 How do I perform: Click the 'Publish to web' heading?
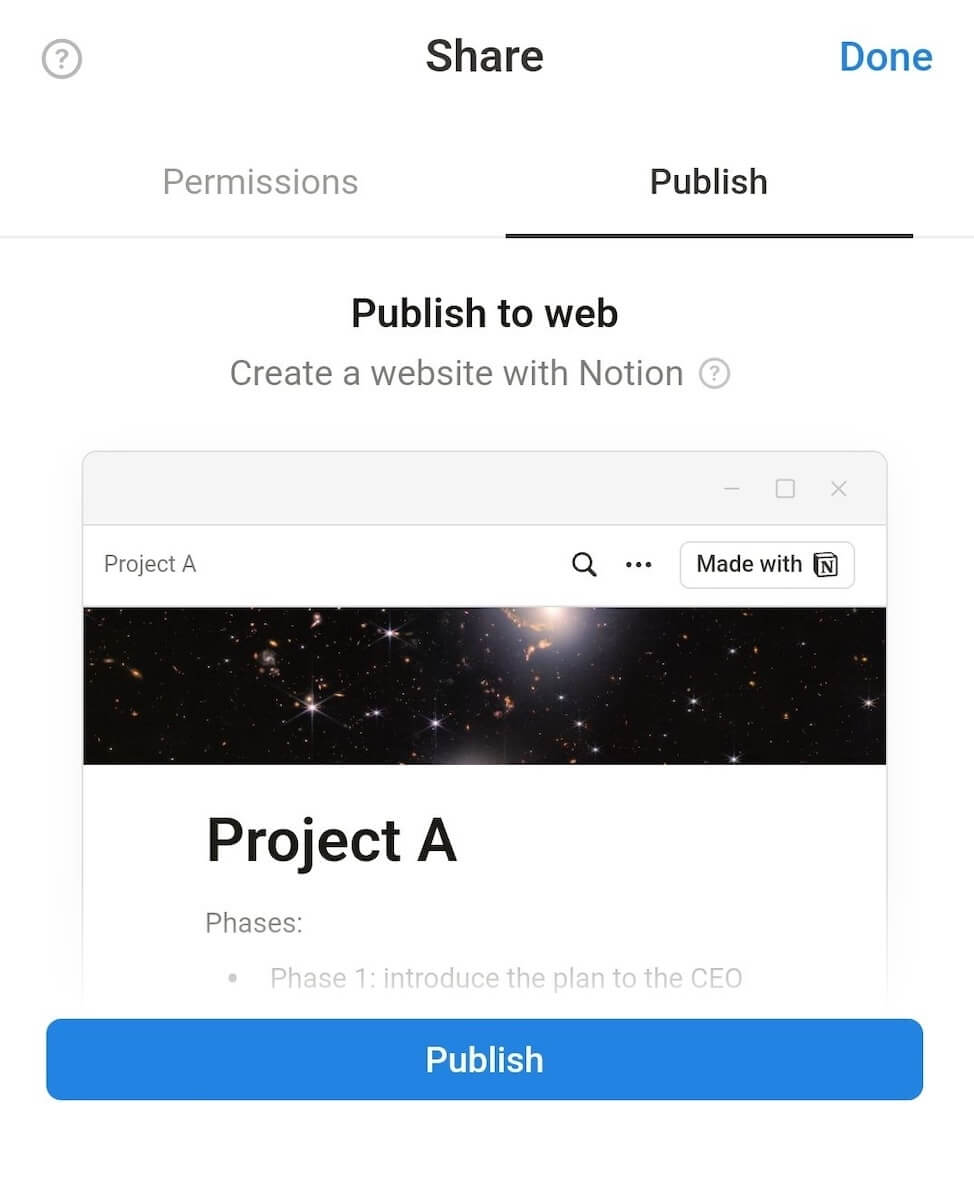pos(485,314)
